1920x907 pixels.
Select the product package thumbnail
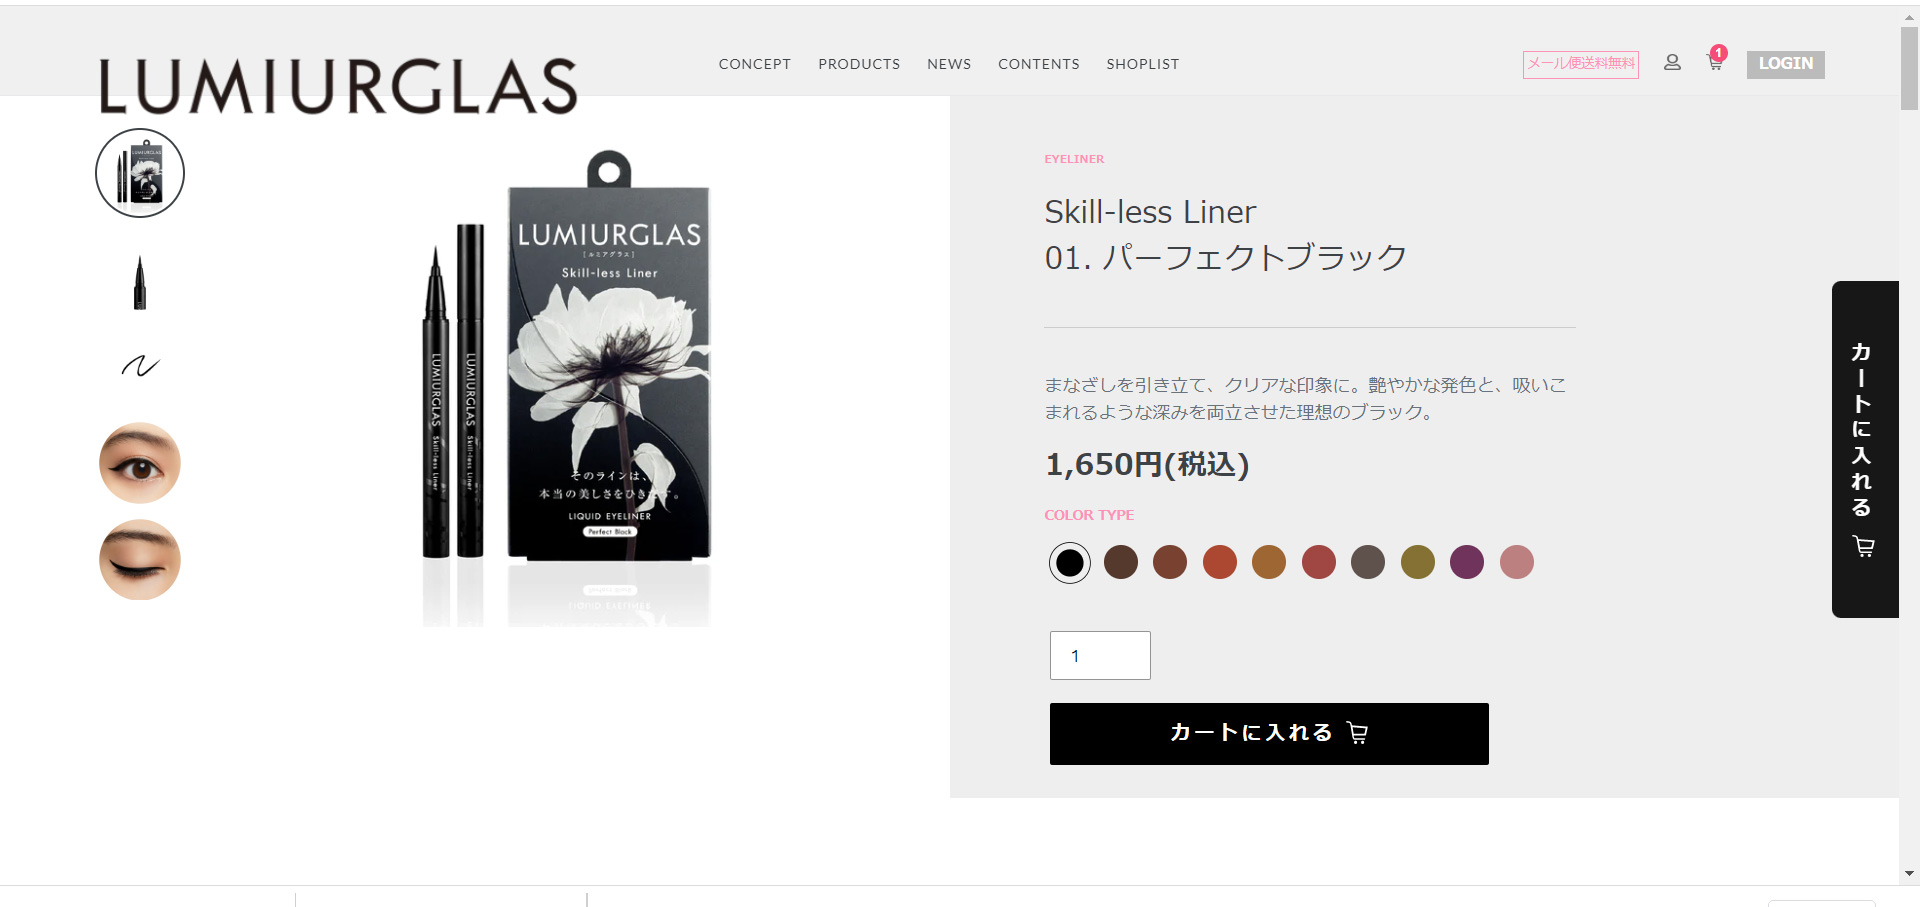(140, 173)
